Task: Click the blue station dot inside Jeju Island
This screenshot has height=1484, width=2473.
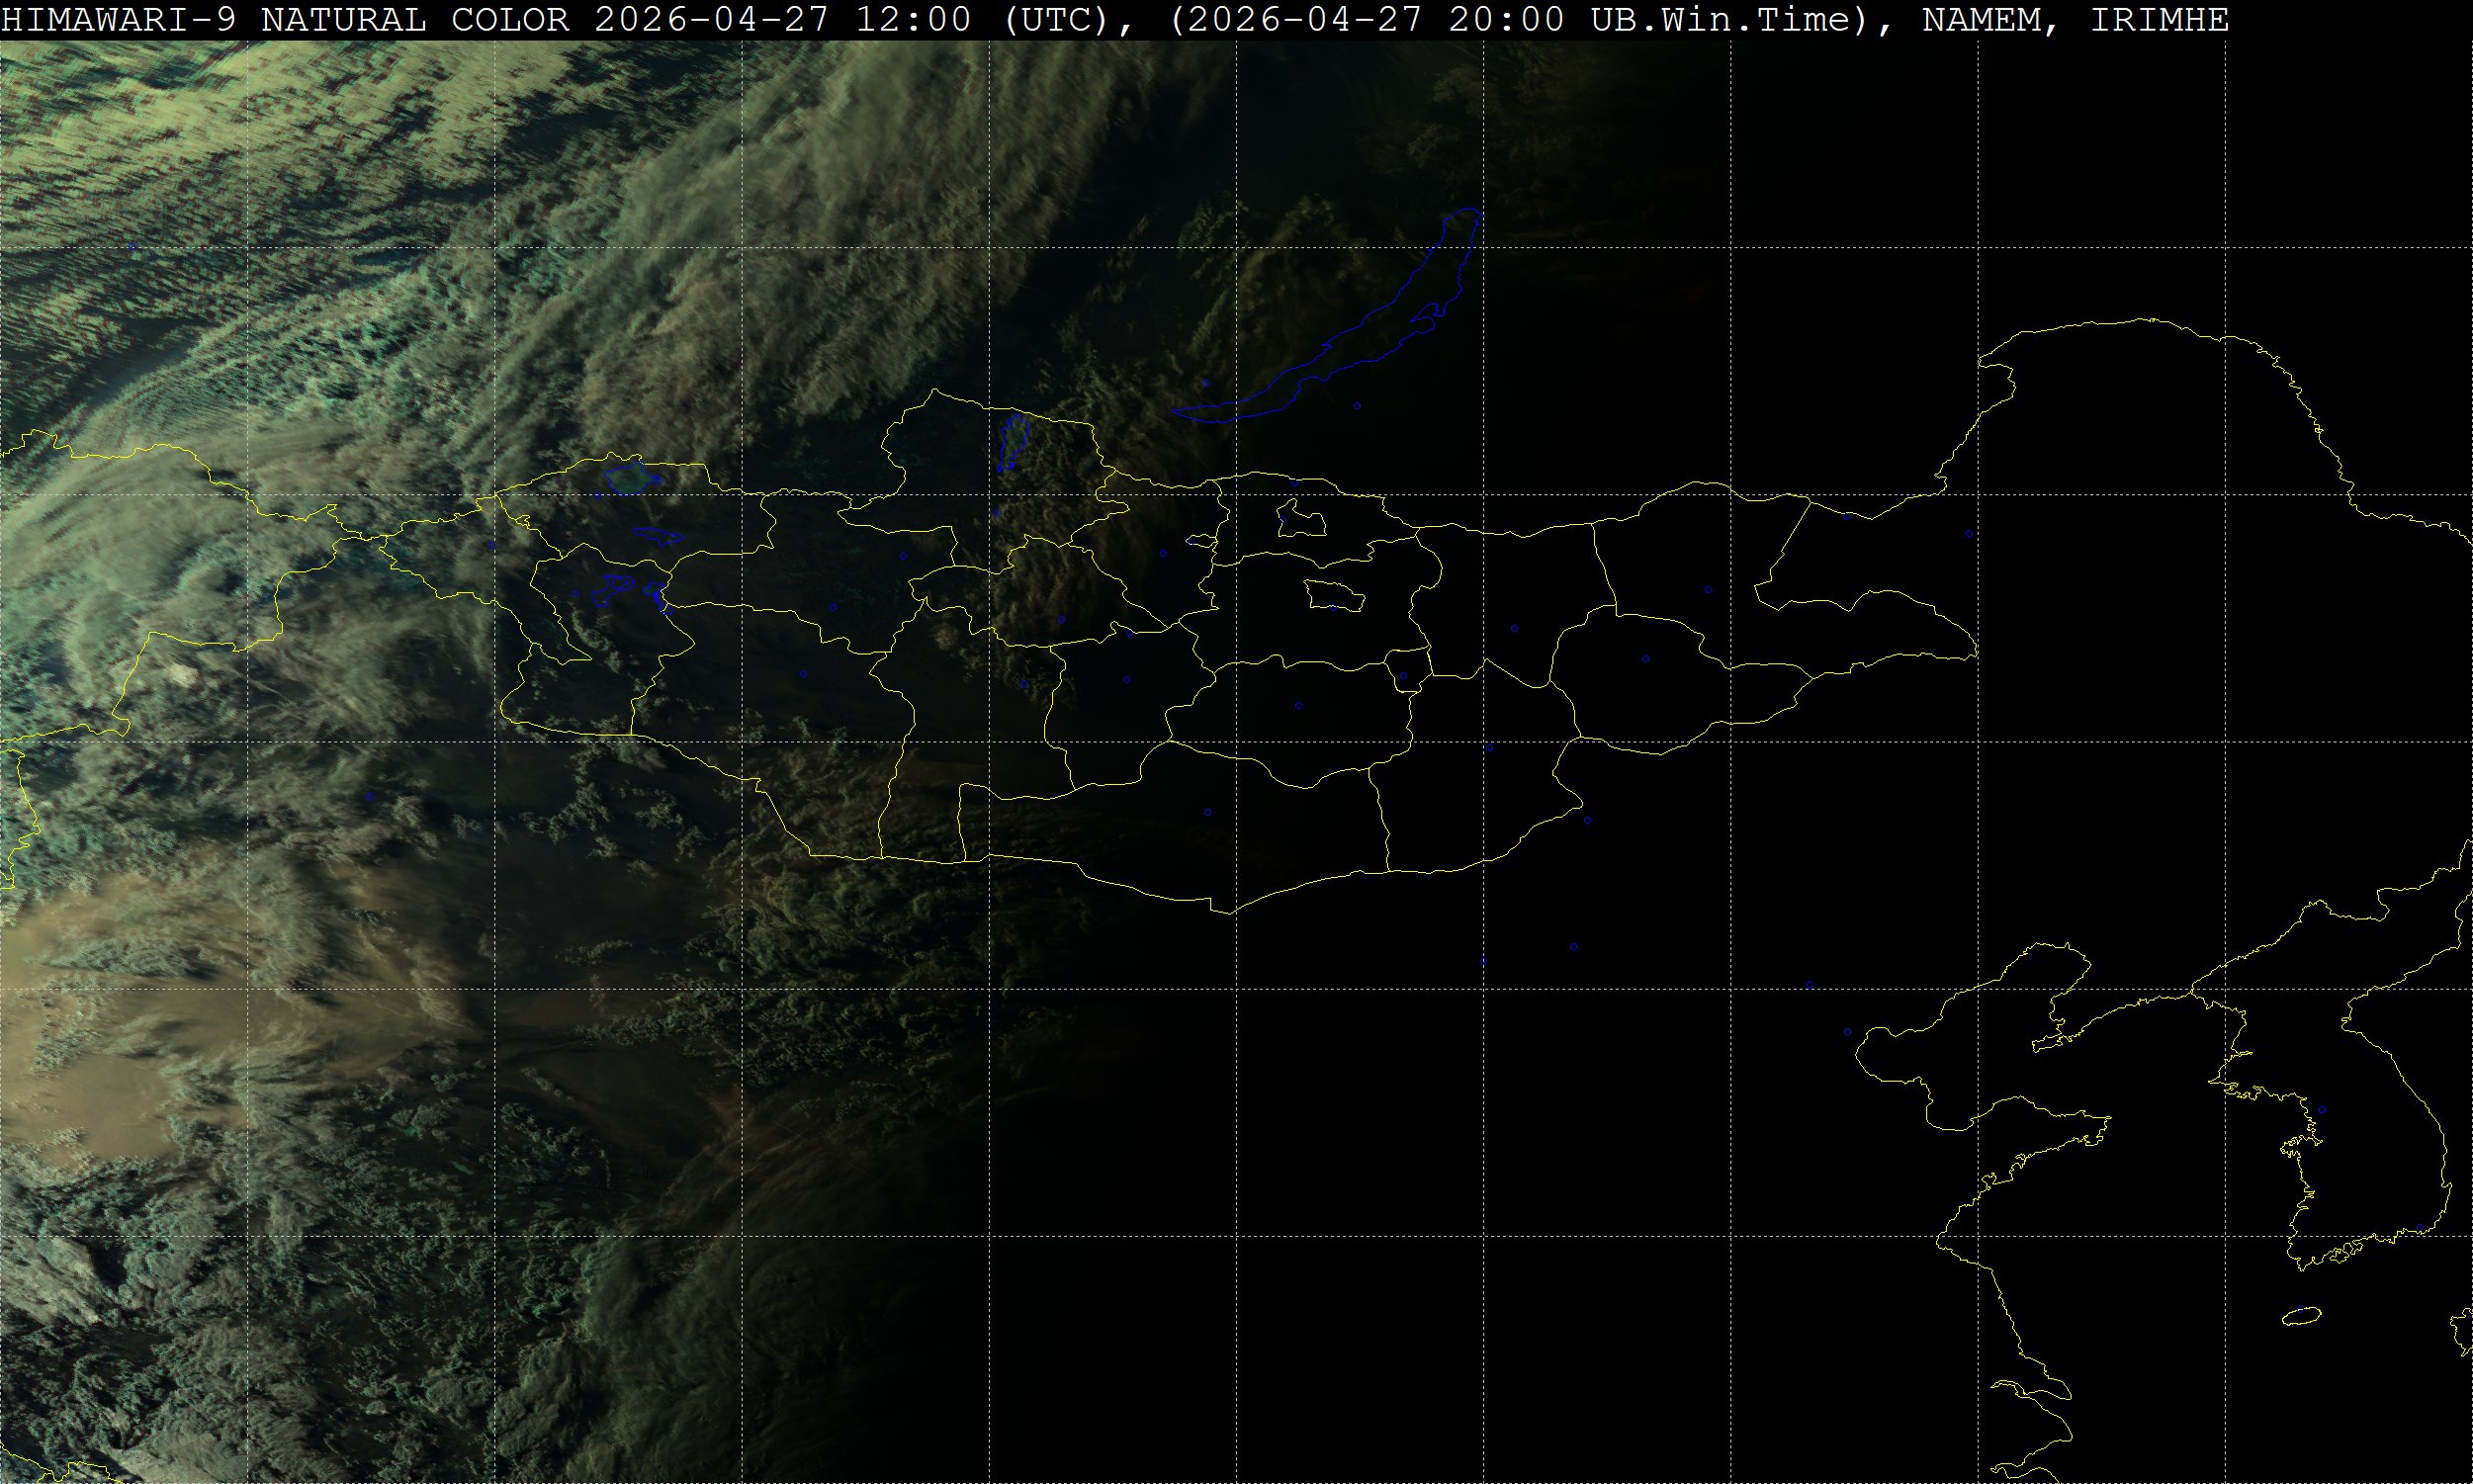Action: coord(2302,1310)
